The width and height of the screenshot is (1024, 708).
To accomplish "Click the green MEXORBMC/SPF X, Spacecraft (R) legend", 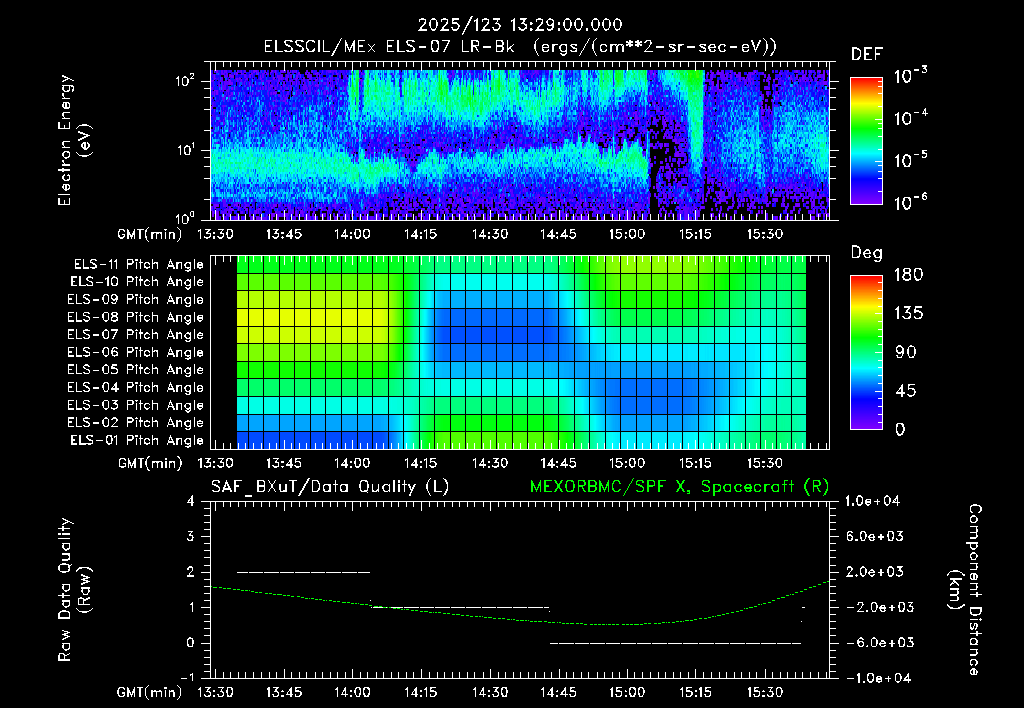I will (679, 487).
